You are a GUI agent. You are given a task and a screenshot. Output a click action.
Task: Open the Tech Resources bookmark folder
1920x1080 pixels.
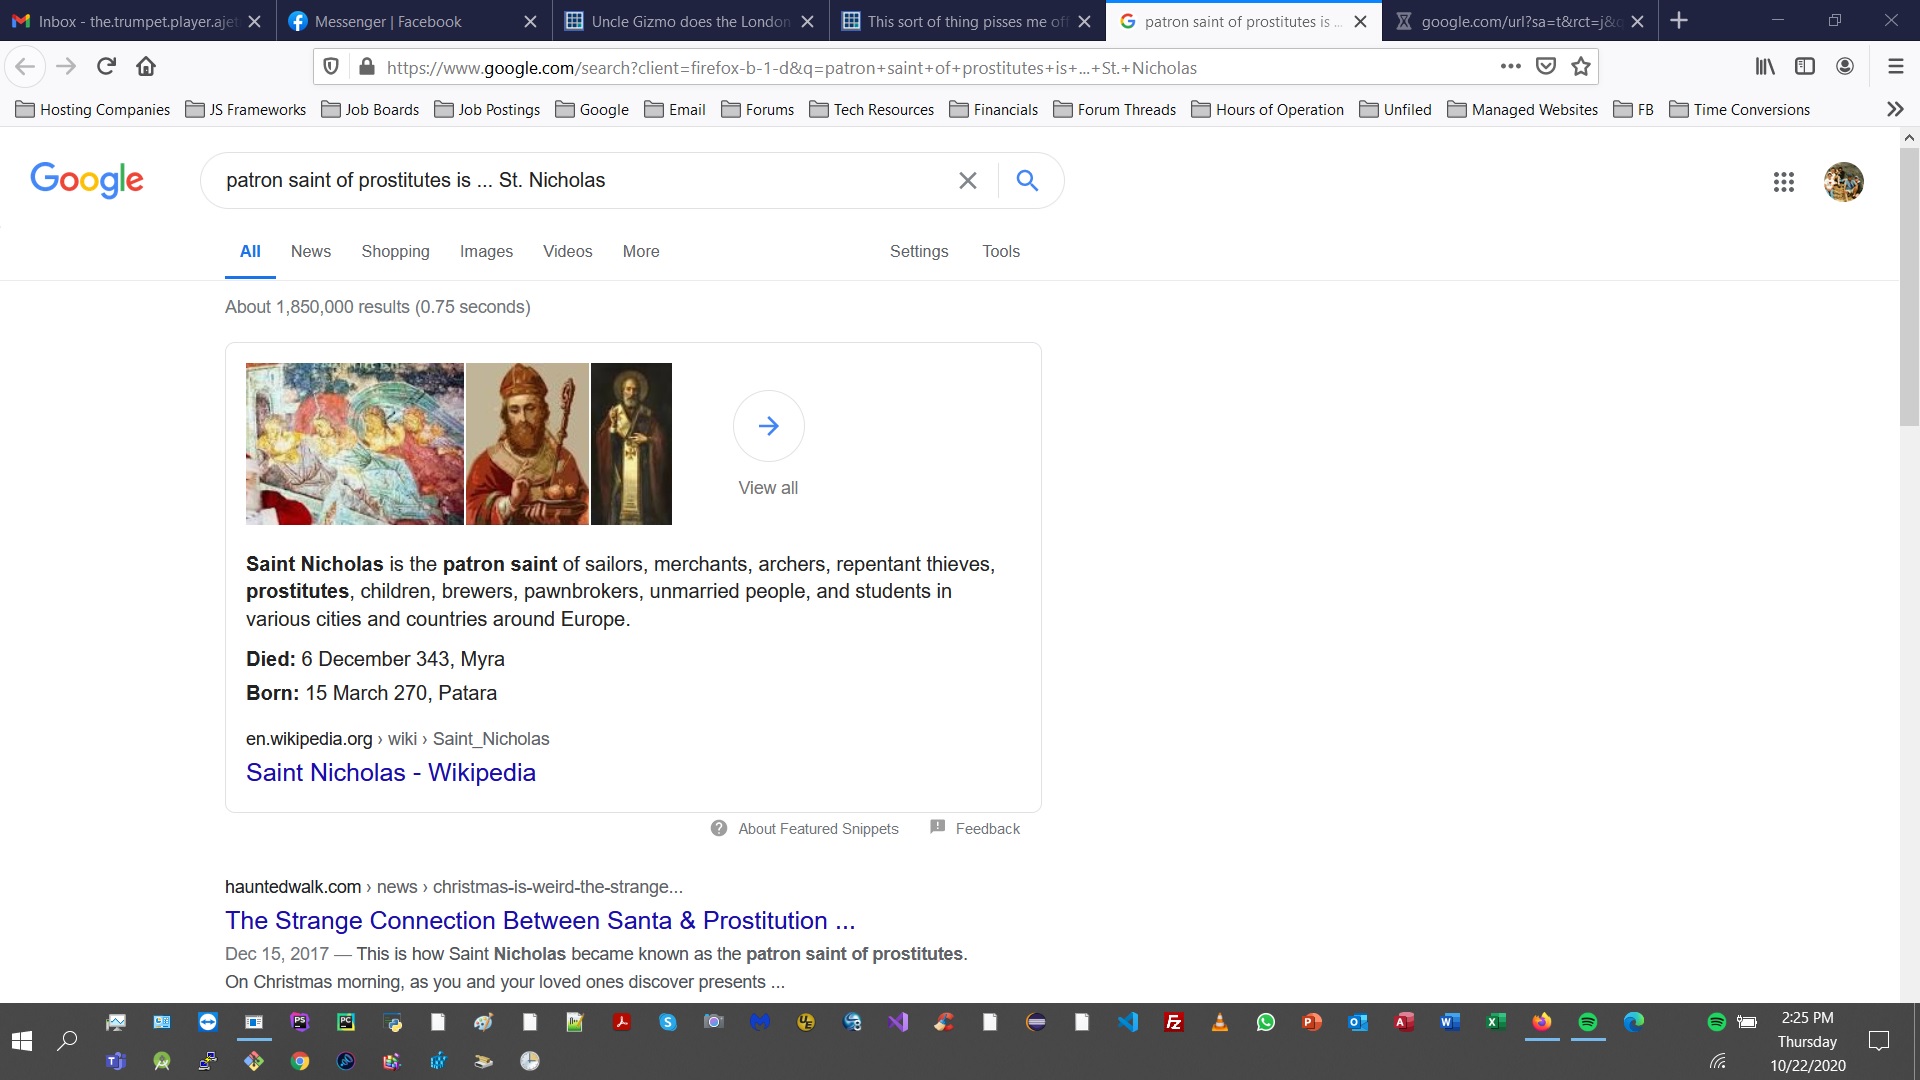(872, 110)
